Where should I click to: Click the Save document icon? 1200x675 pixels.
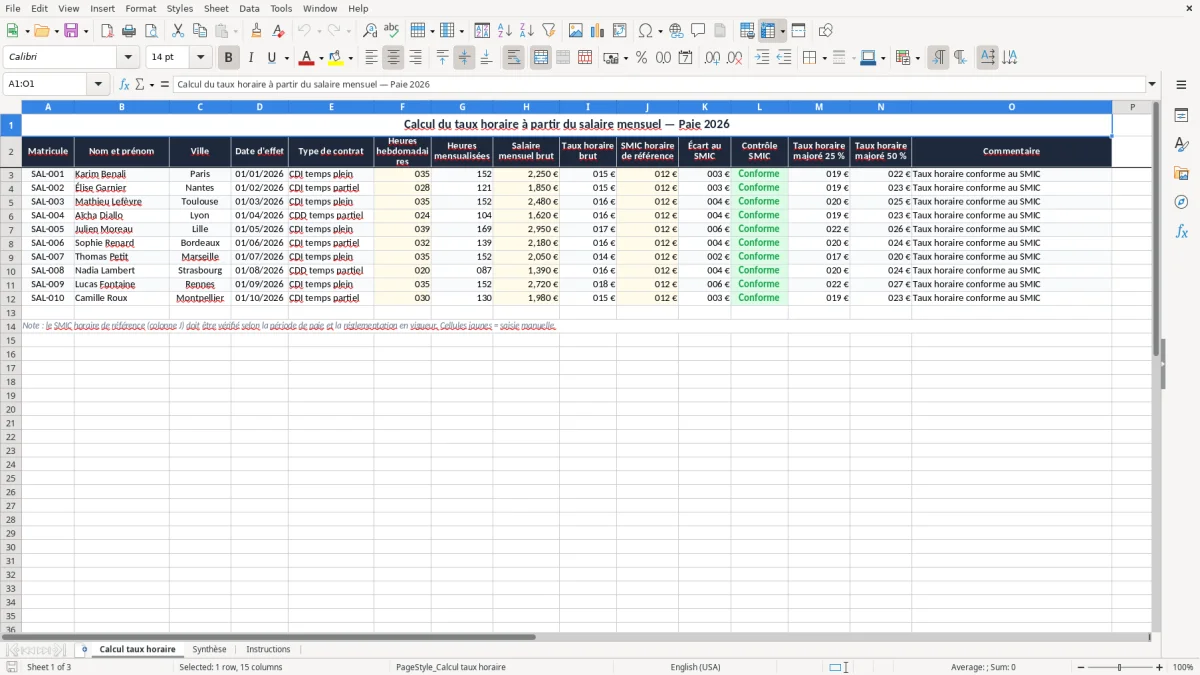pyautogui.click(x=71, y=31)
